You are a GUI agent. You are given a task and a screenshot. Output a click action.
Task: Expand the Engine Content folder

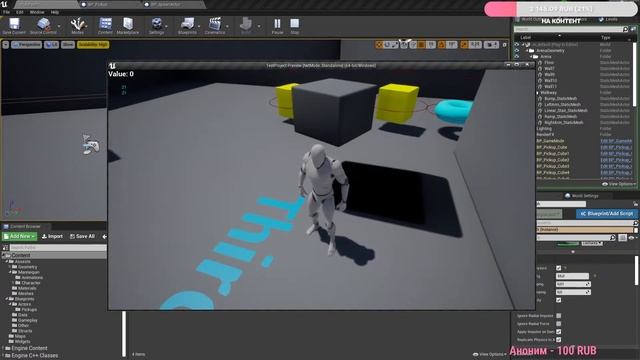point(3,348)
